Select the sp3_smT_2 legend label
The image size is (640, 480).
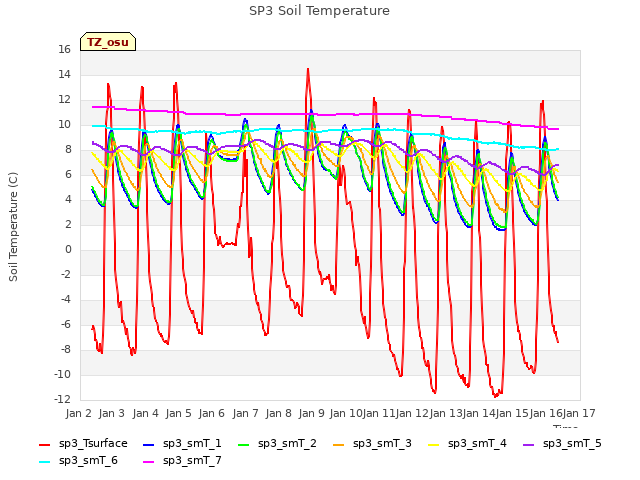tap(287, 444)
